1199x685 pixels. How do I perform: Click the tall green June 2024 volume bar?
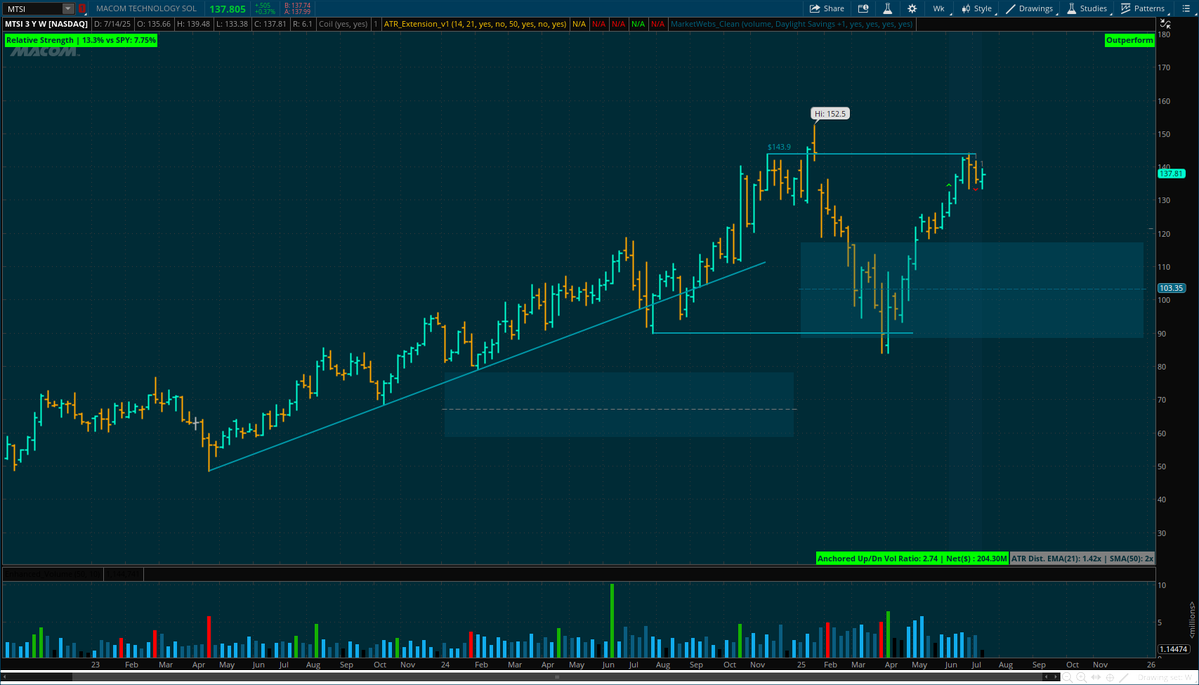tap(612, 620)
